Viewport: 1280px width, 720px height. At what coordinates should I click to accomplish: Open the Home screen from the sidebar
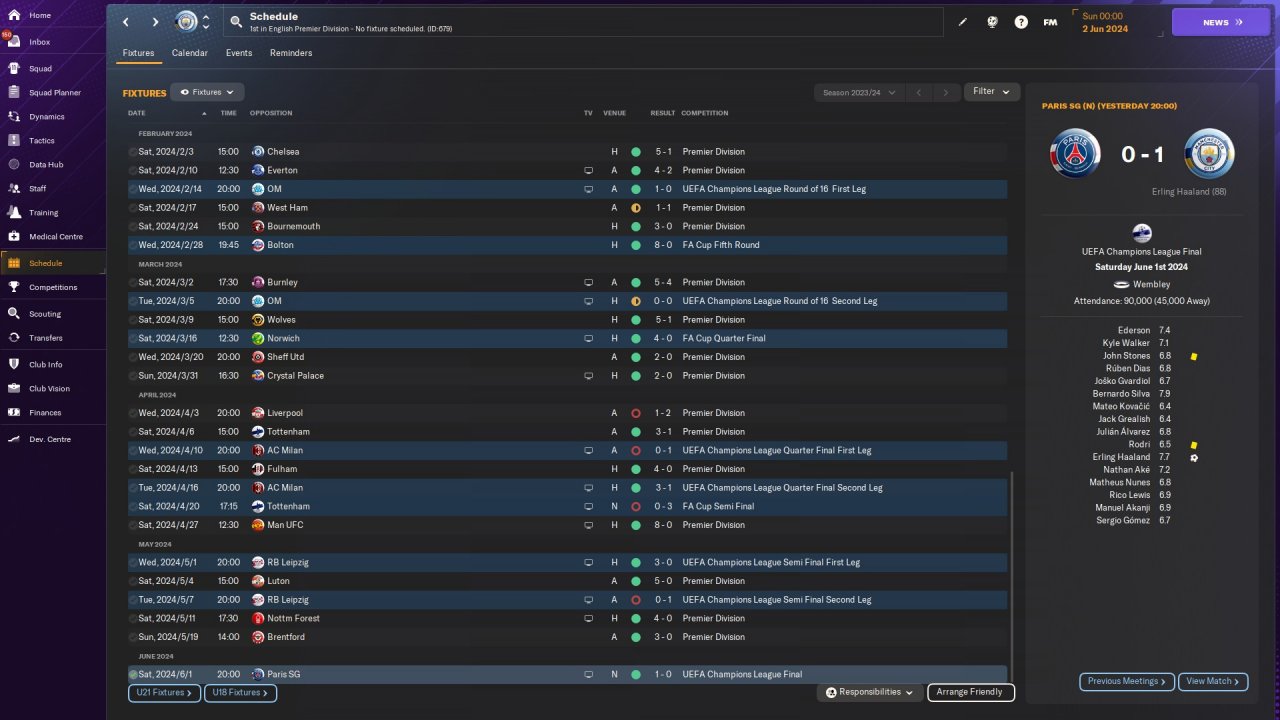(x=53, y=15)
